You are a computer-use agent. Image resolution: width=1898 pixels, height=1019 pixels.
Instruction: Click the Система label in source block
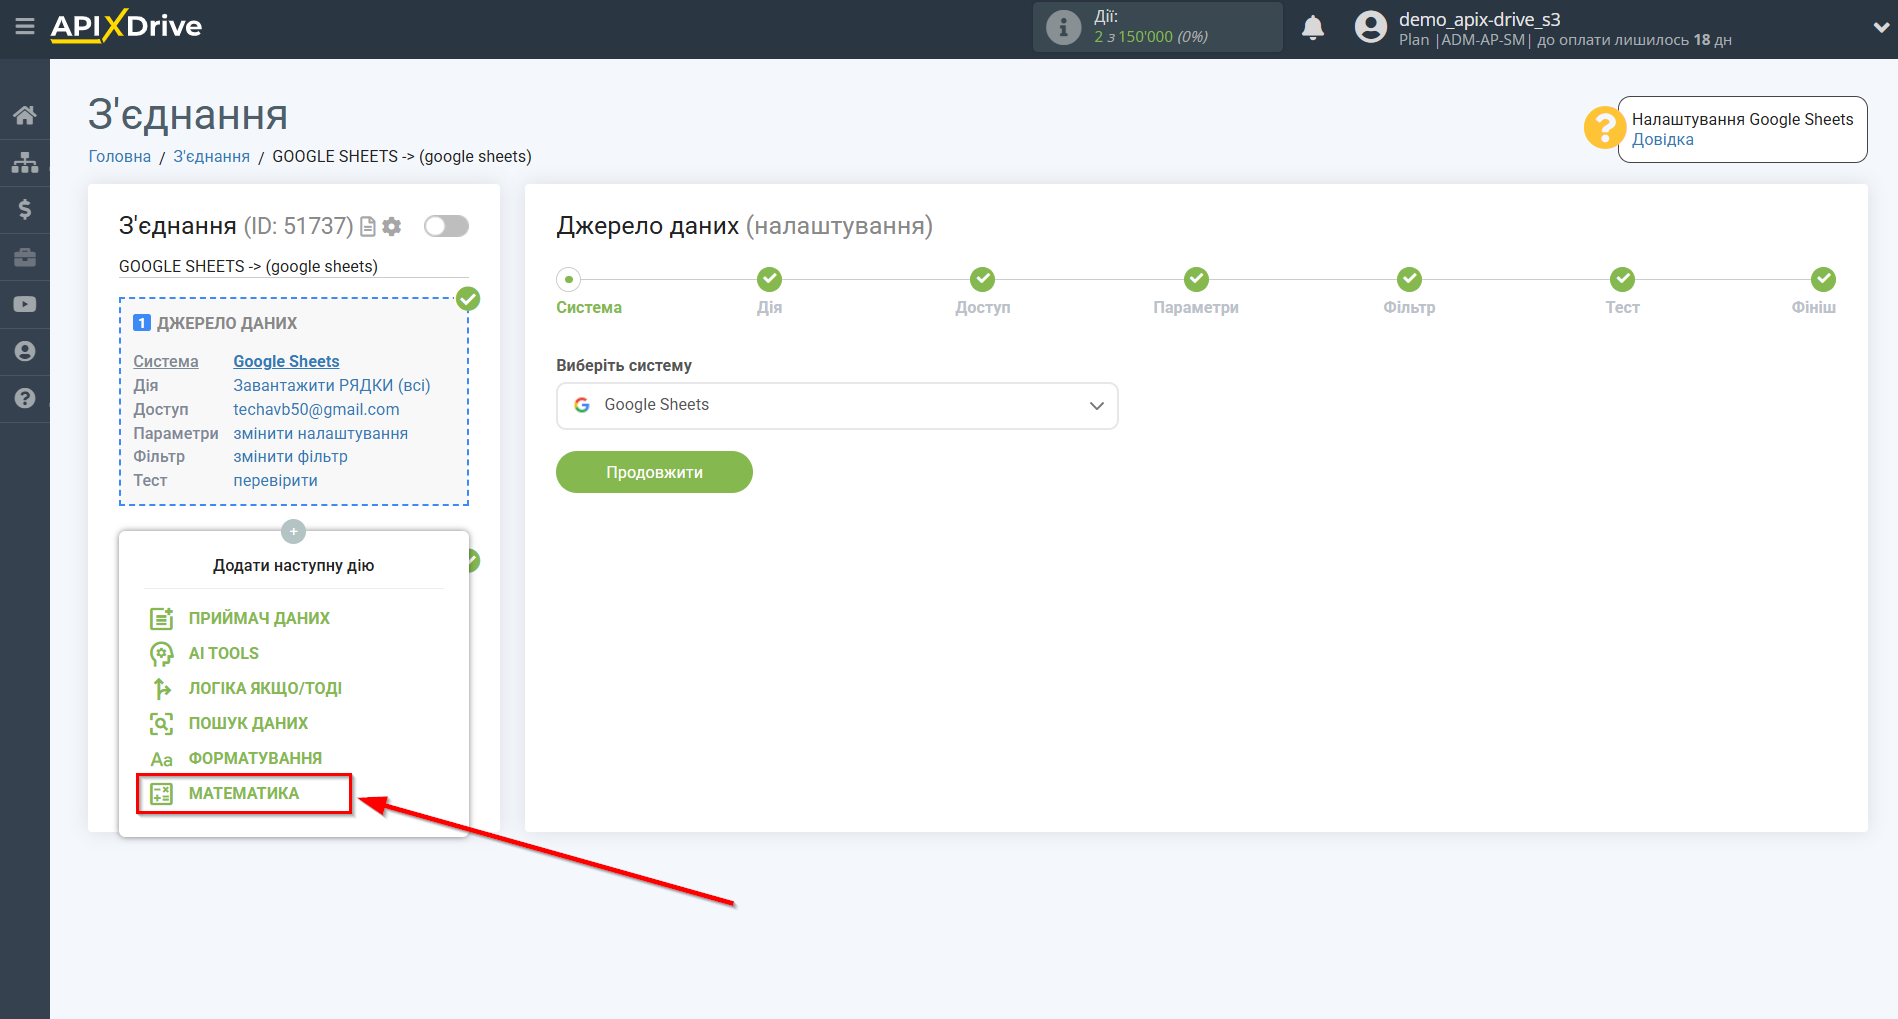(x=166, y=362)
